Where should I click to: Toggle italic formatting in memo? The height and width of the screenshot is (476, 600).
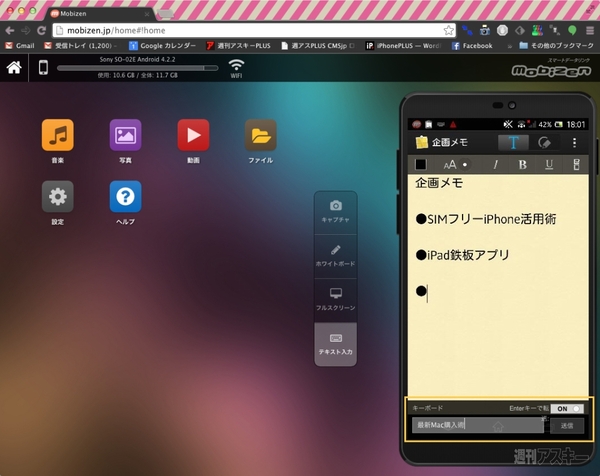496,165
